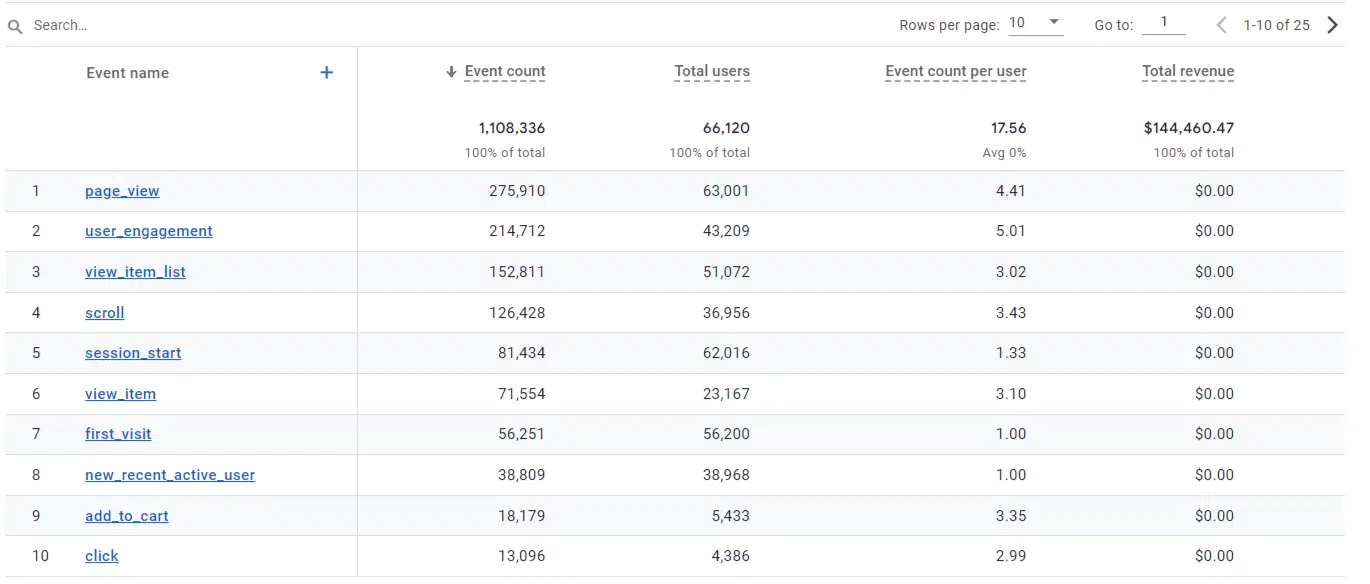Open the add_to_cart event link
The height and width of the screenshot is (584, 1370).
[127, 516]
